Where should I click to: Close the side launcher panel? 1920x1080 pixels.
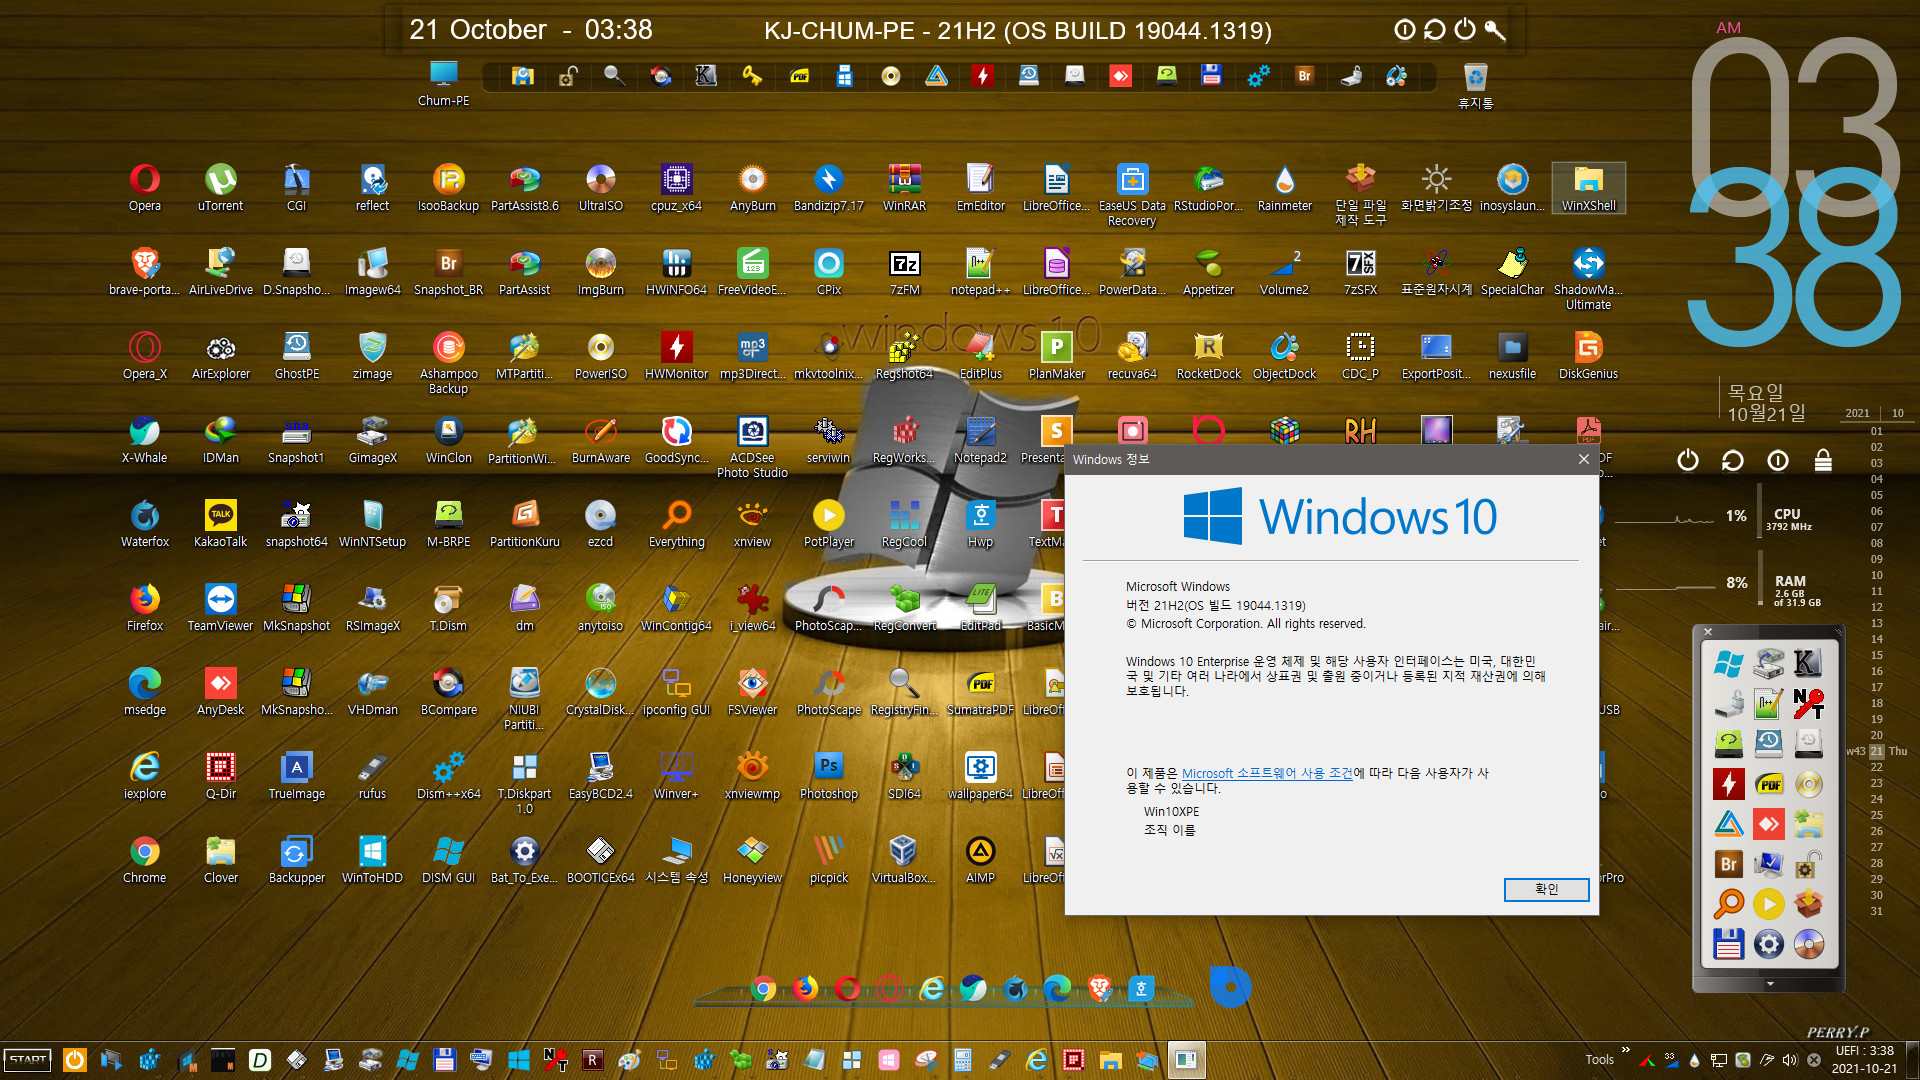point(1708,632)
